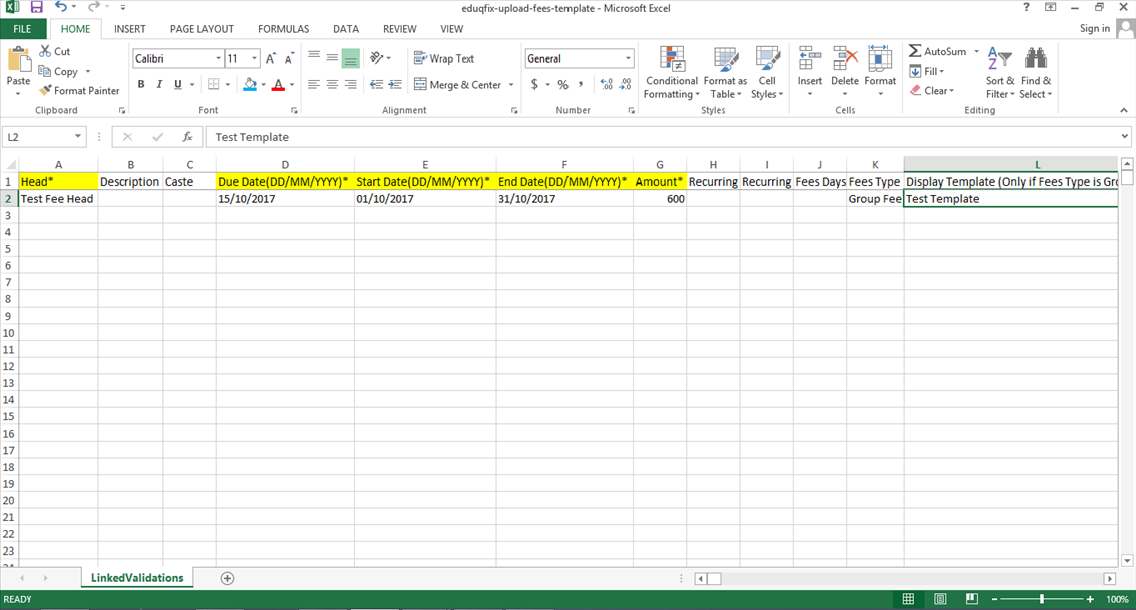
Task: Click the Save icon in quick access toolbar
Action: pyautogui.click(x=36, y=8)
